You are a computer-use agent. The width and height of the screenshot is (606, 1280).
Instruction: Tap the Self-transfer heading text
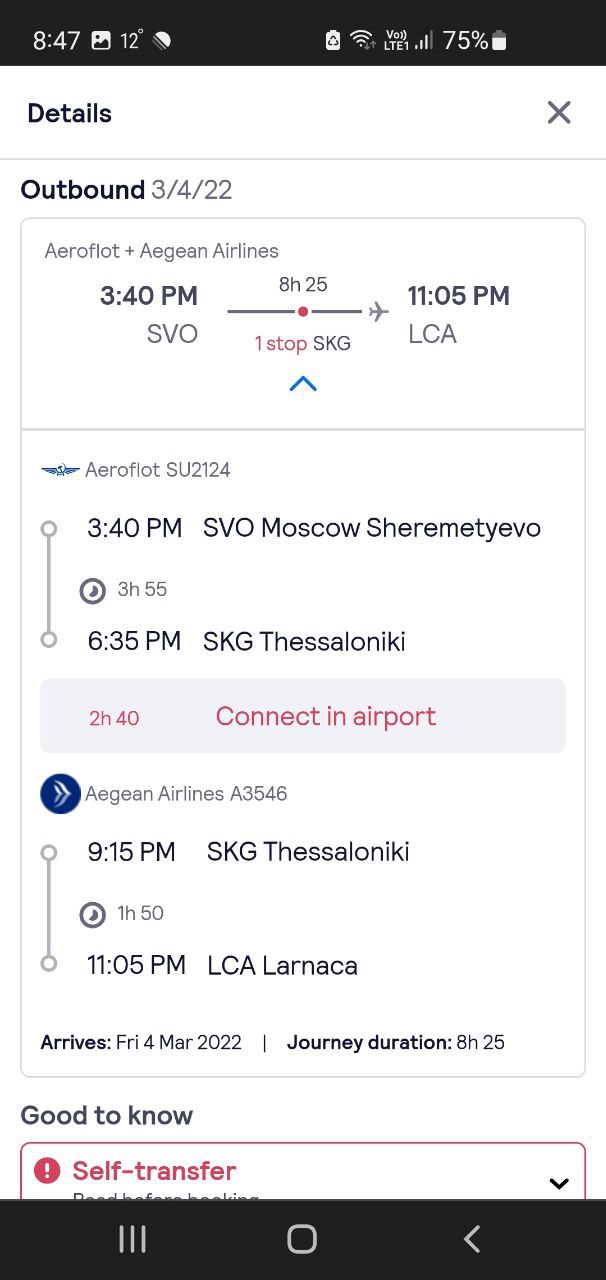click(x=154, y=1170)
